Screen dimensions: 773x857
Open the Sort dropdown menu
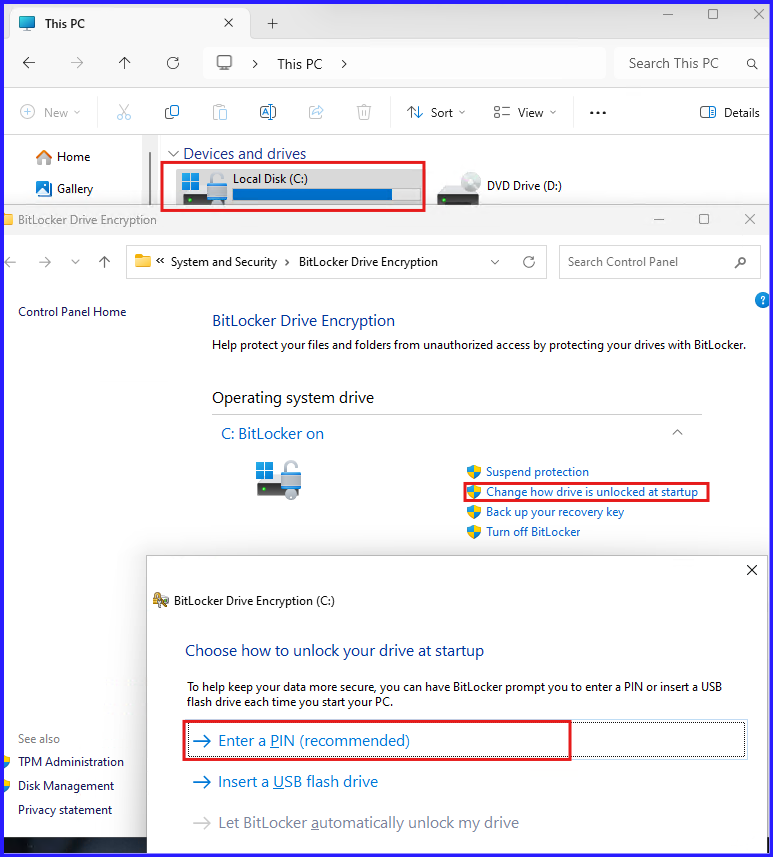click(x=436, y=113)
